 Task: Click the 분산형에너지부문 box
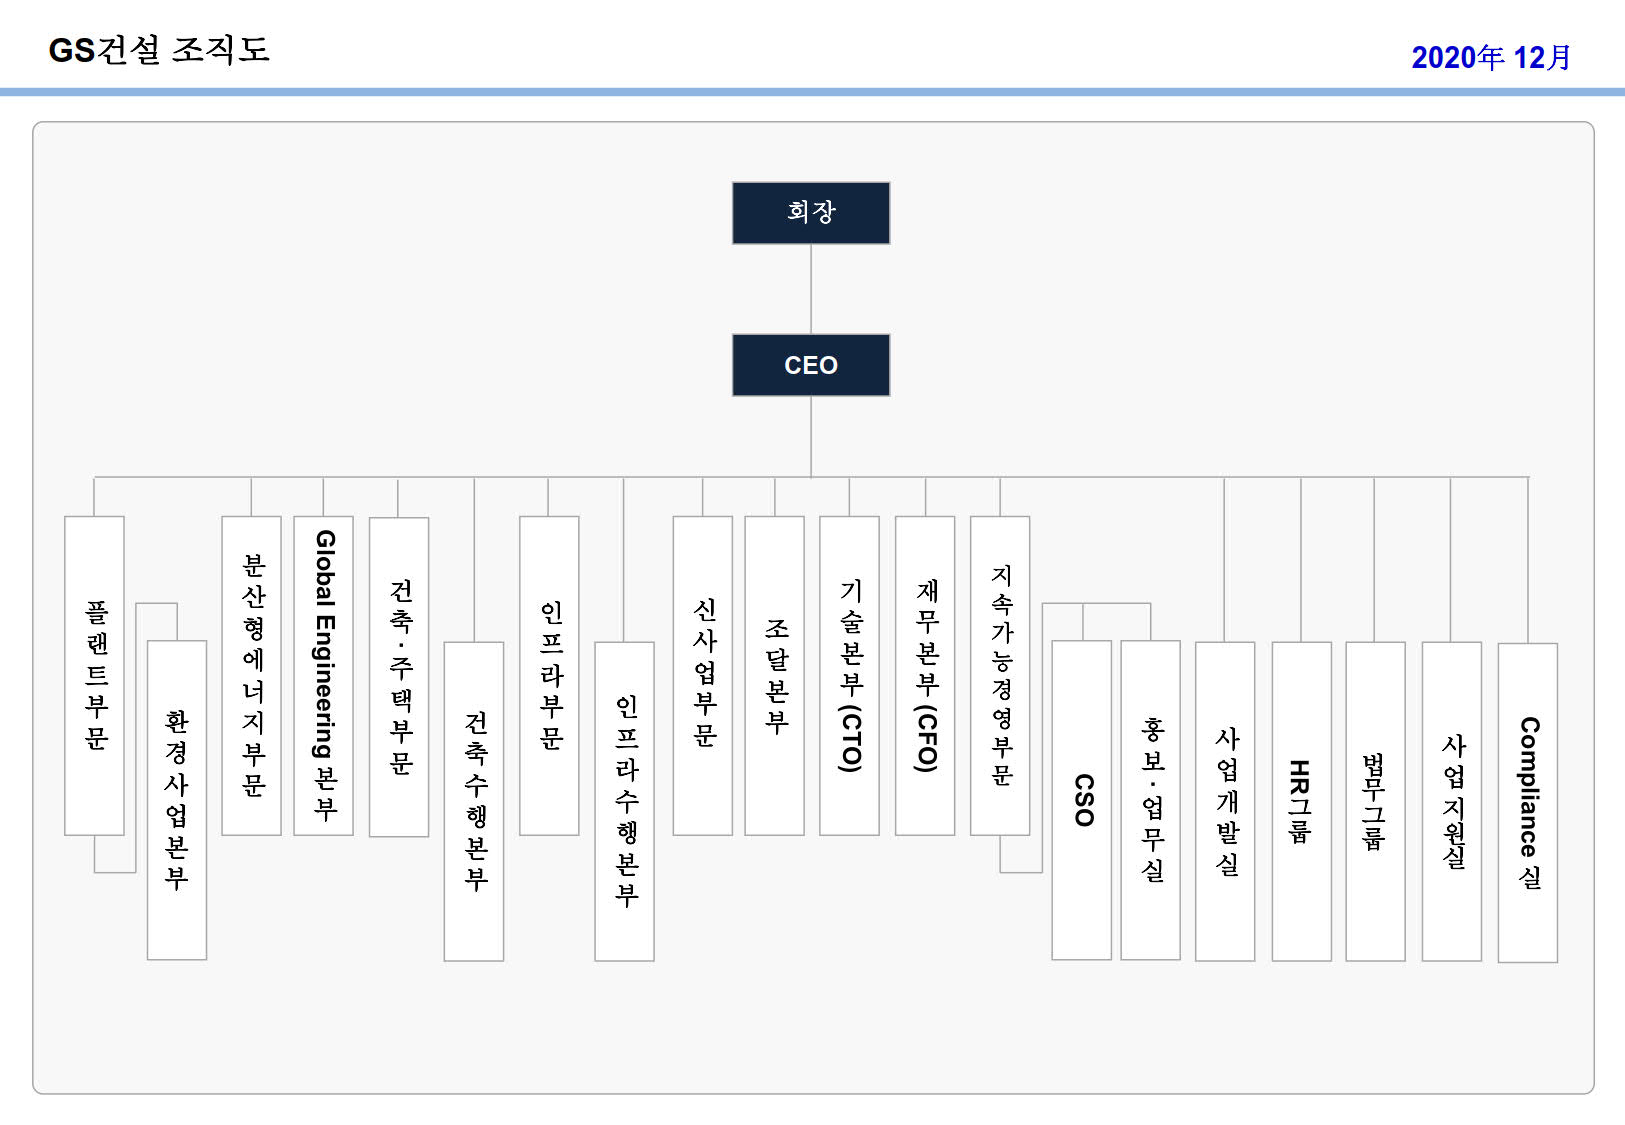(251, 675)
